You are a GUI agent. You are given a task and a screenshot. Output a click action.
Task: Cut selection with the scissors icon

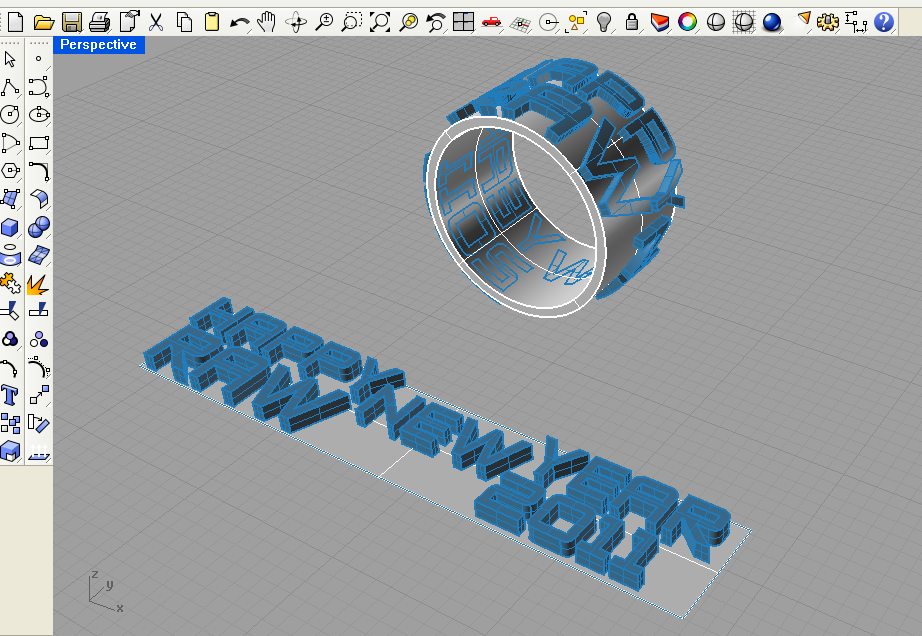156,22
